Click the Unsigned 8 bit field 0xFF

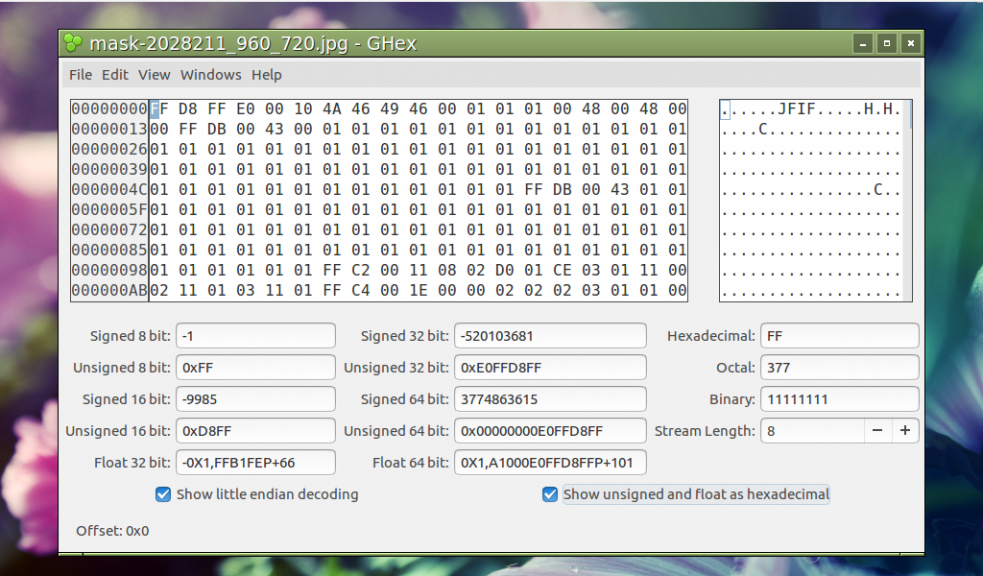pos(256,367)
